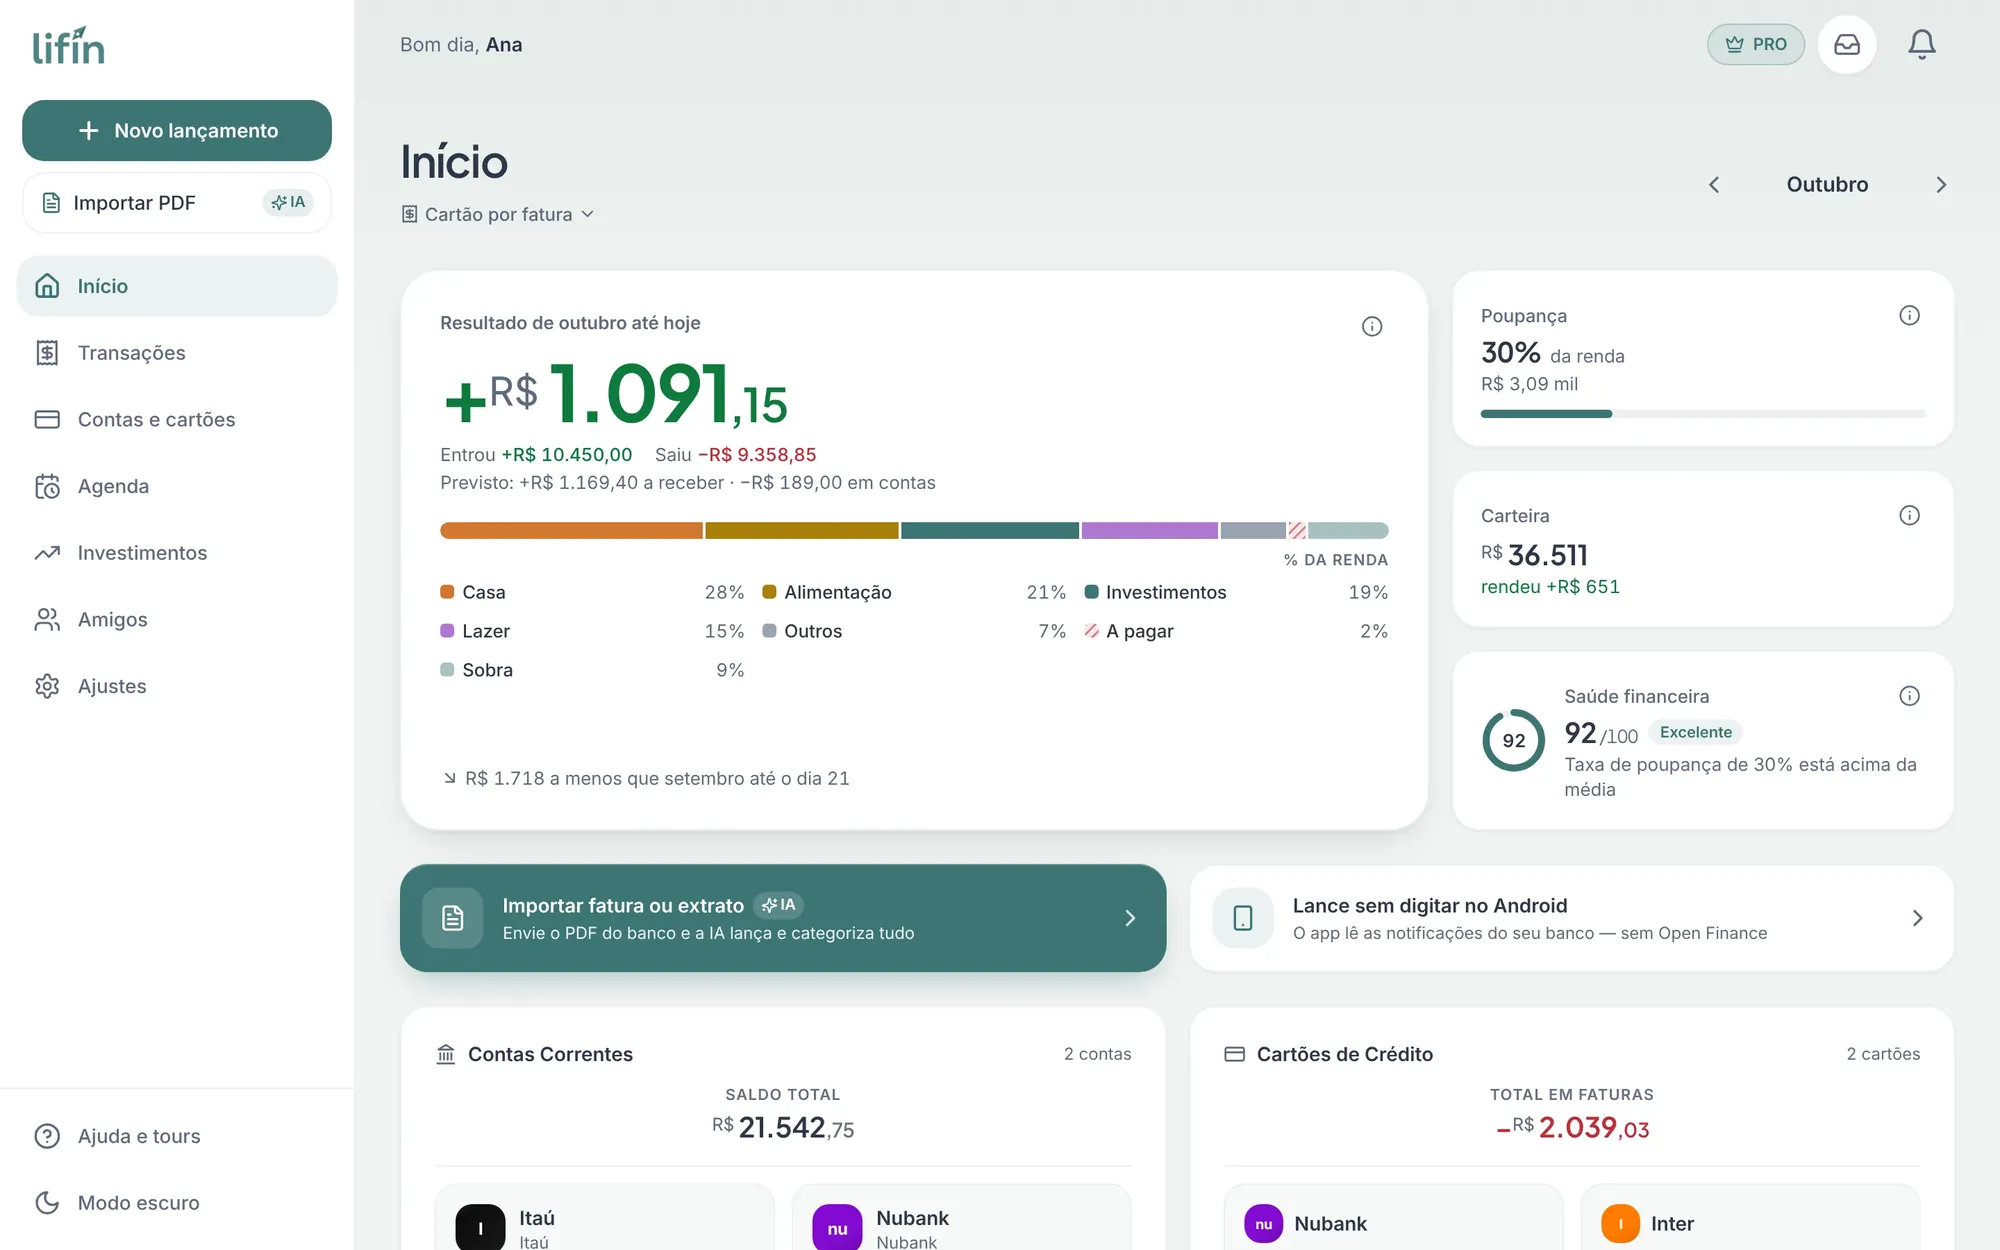Image resolution: width=2000 pixels, height=1250 pixels.
Task: Click the Itaú account logo
Action: coord(480,1227)
